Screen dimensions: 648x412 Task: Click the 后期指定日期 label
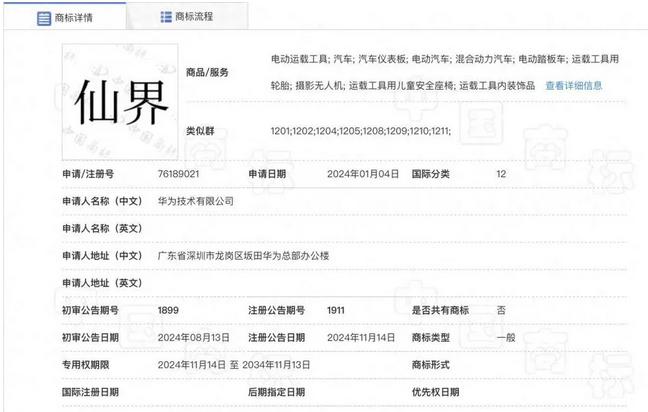(x=276, y=392)
